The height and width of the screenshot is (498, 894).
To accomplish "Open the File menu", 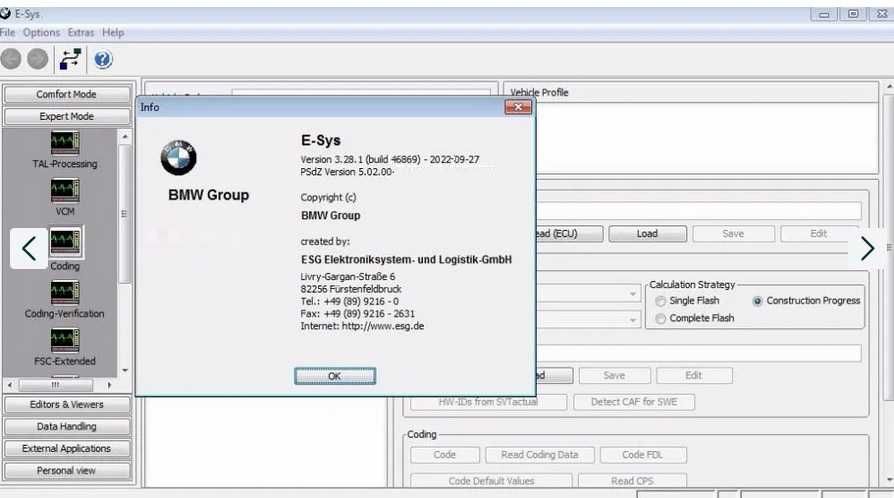I will coord(7,33).
